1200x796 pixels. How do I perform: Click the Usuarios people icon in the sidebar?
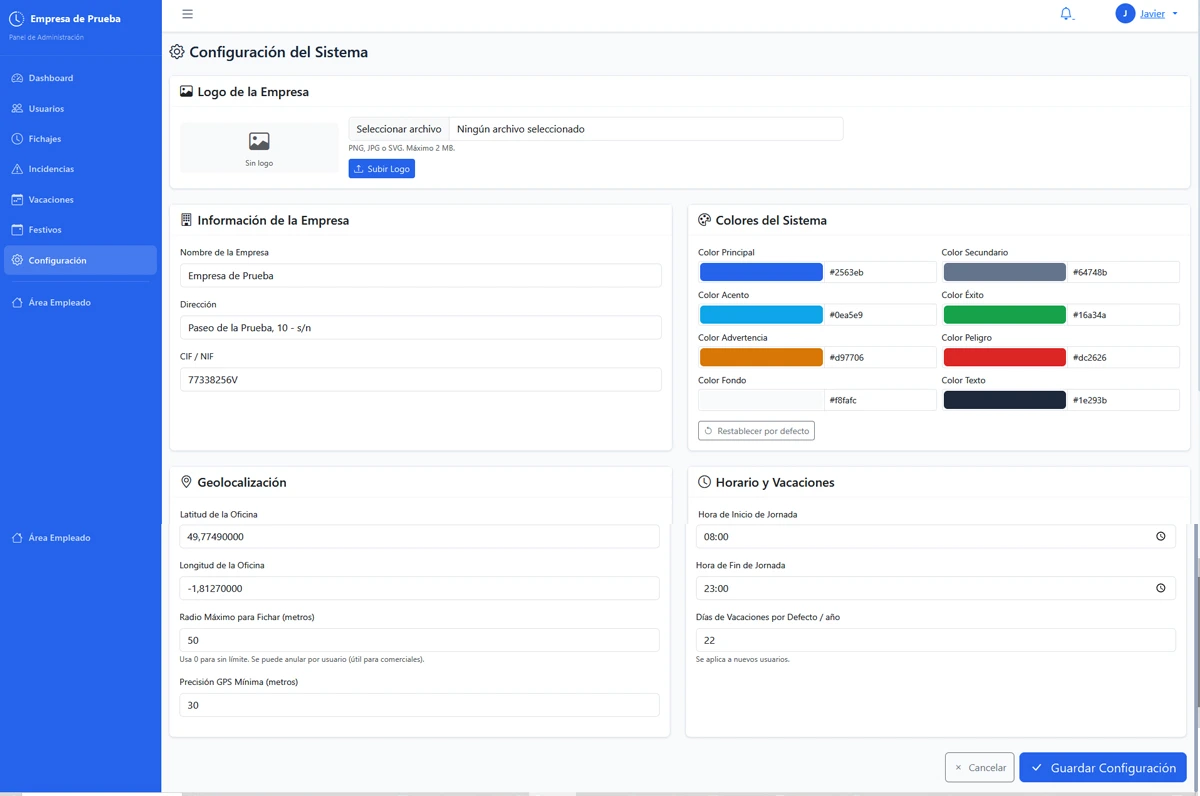coord(17,108)
